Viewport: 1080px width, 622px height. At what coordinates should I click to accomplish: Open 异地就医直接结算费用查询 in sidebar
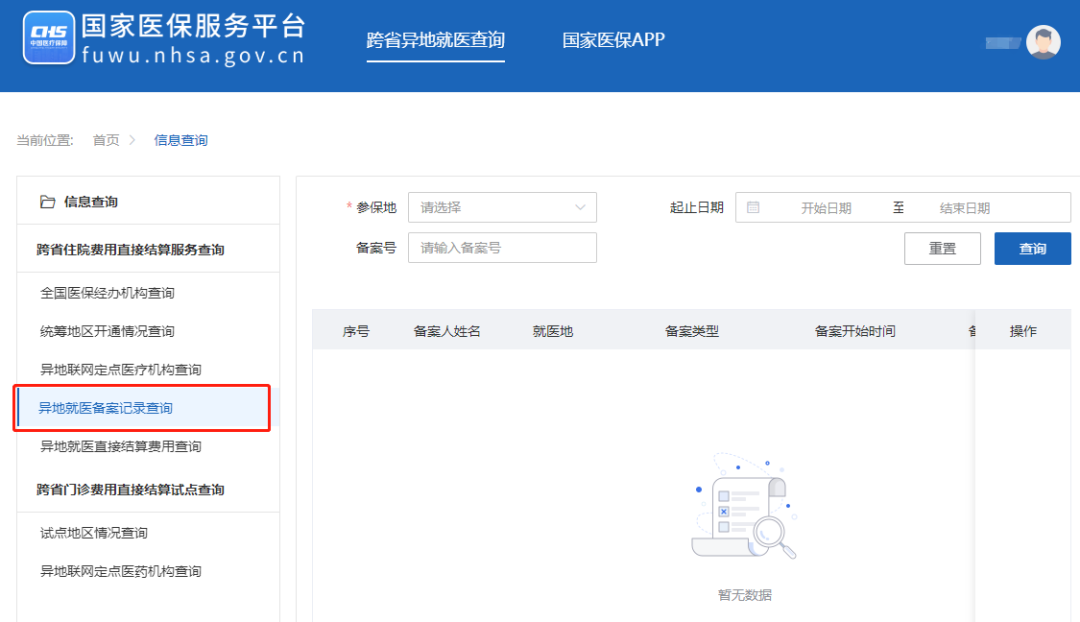click(120, 446)
